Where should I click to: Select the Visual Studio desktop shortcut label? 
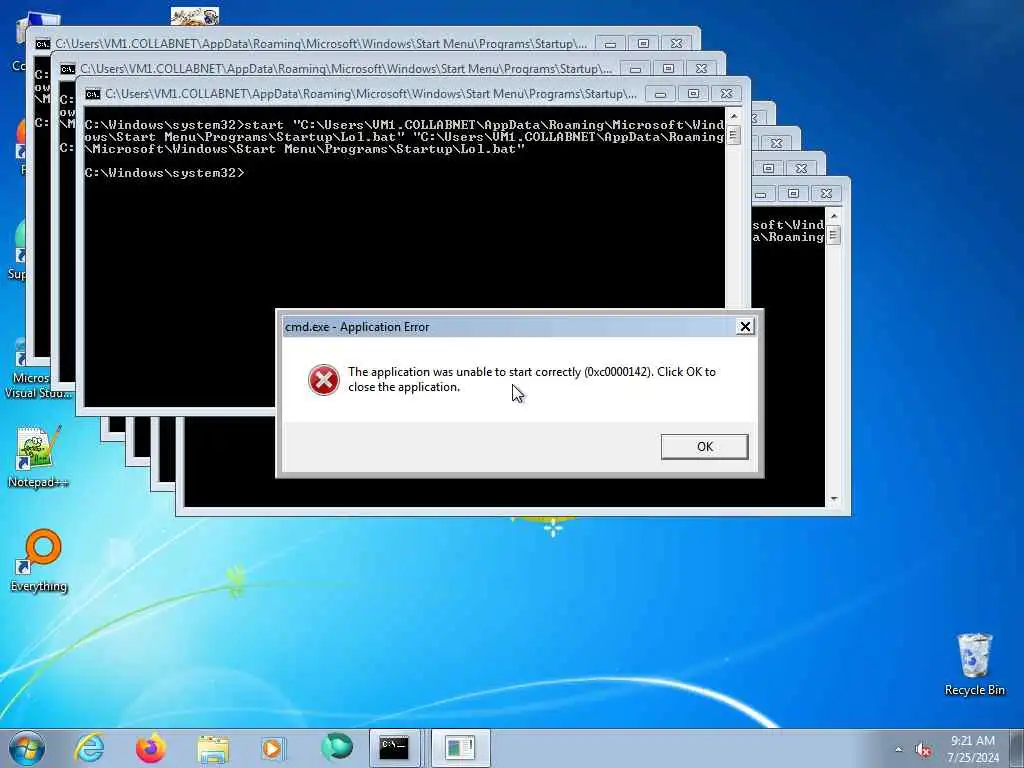pyautogui.click(x=38, y=385)
